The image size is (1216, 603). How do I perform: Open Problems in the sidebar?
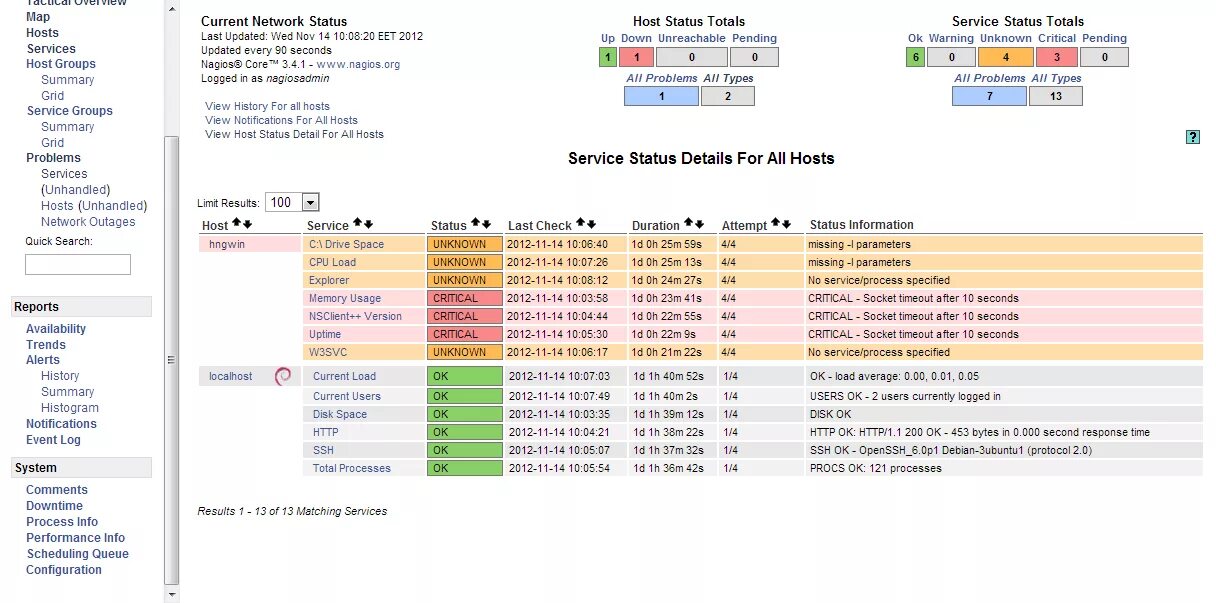pos(53,158)
